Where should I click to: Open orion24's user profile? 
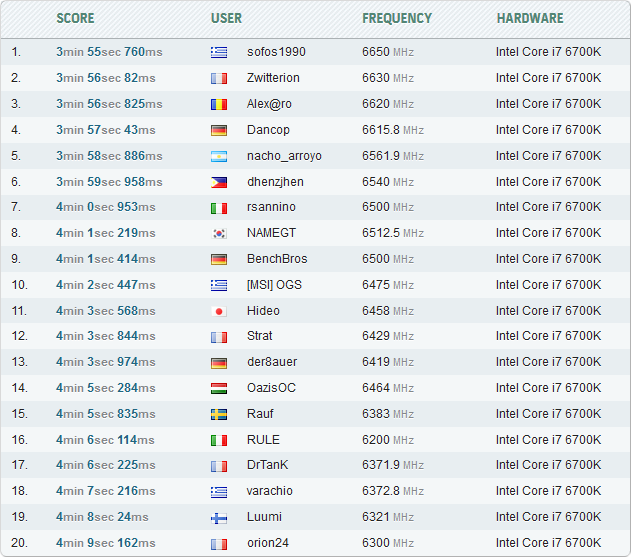click(269, 543)
